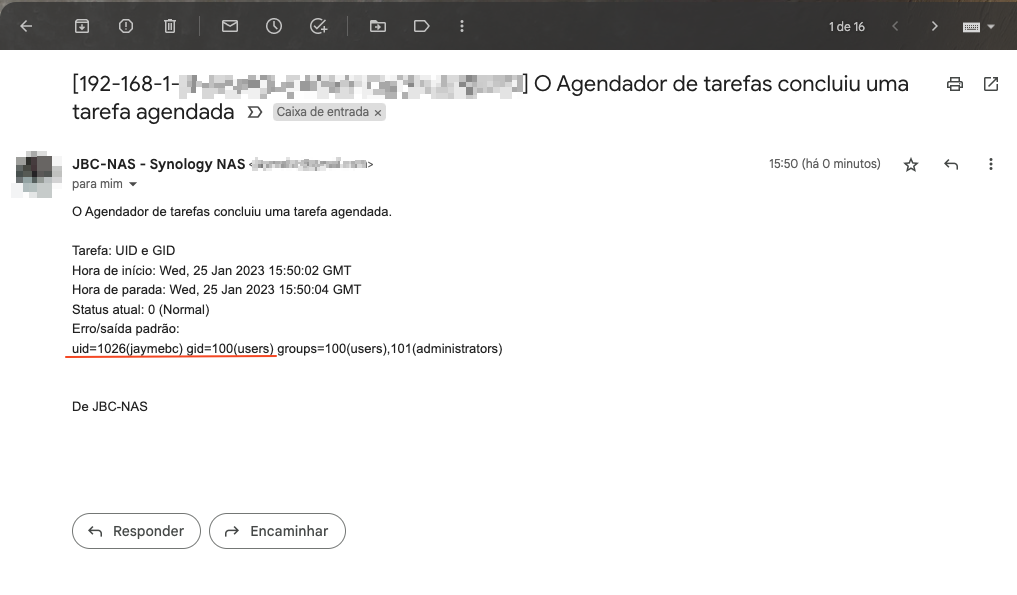Move email to folder
The width and height of the screenshot is (1017, 595).
378,26
